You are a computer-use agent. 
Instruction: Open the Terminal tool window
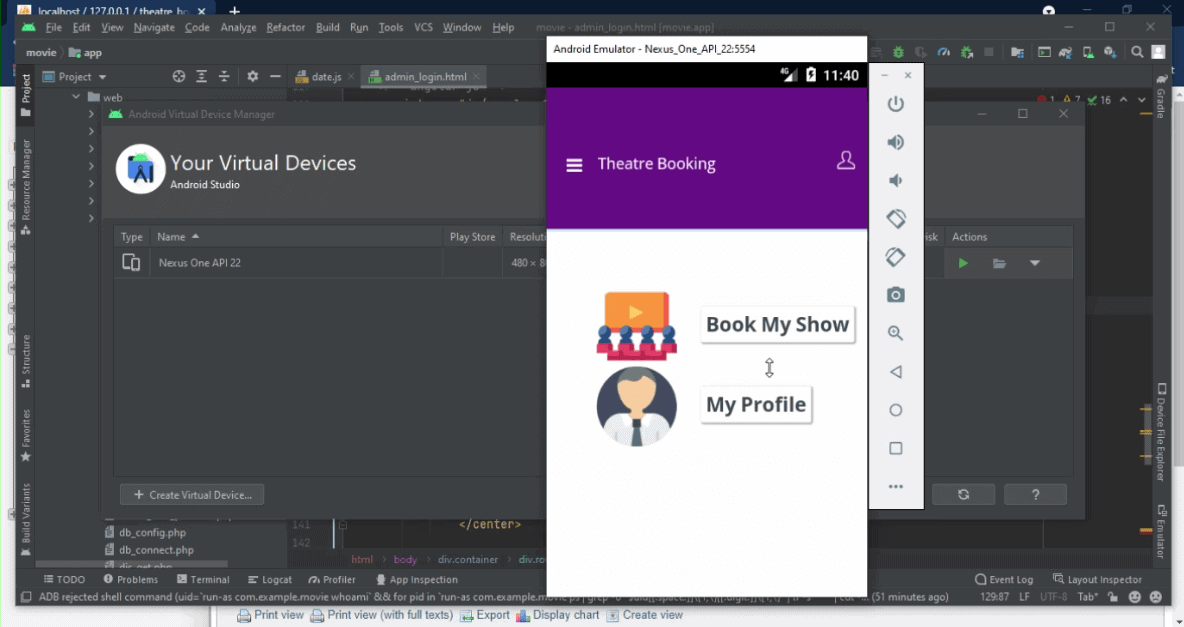pyautogui.click(x=203, y=580)
